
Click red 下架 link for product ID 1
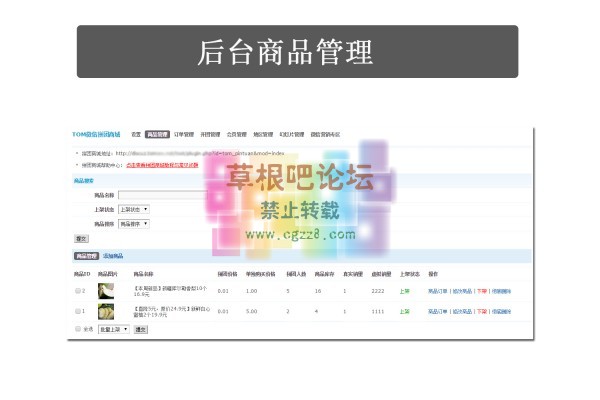482,312
